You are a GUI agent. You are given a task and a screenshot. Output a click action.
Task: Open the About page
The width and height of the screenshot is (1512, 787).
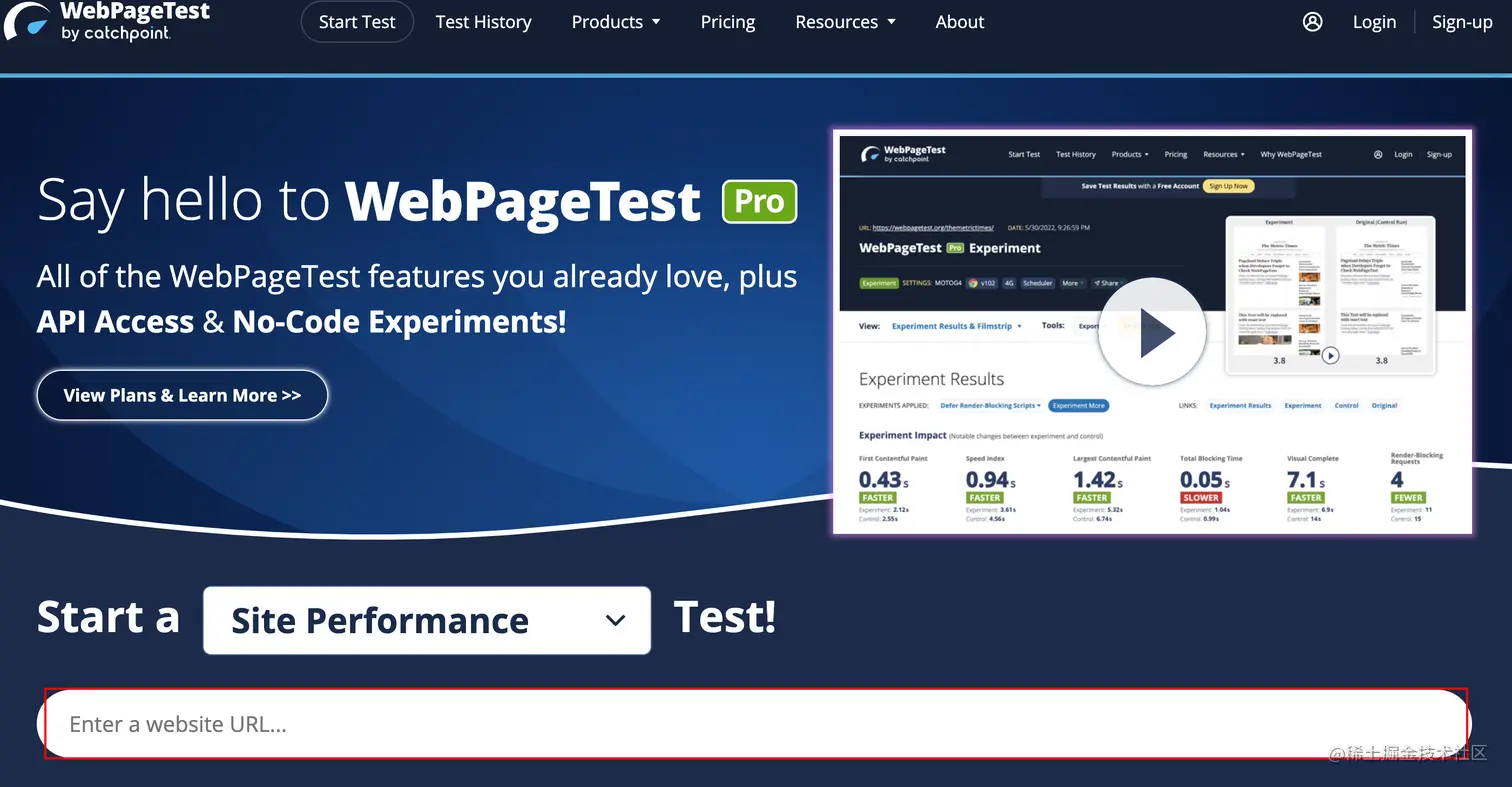(960, 22)
